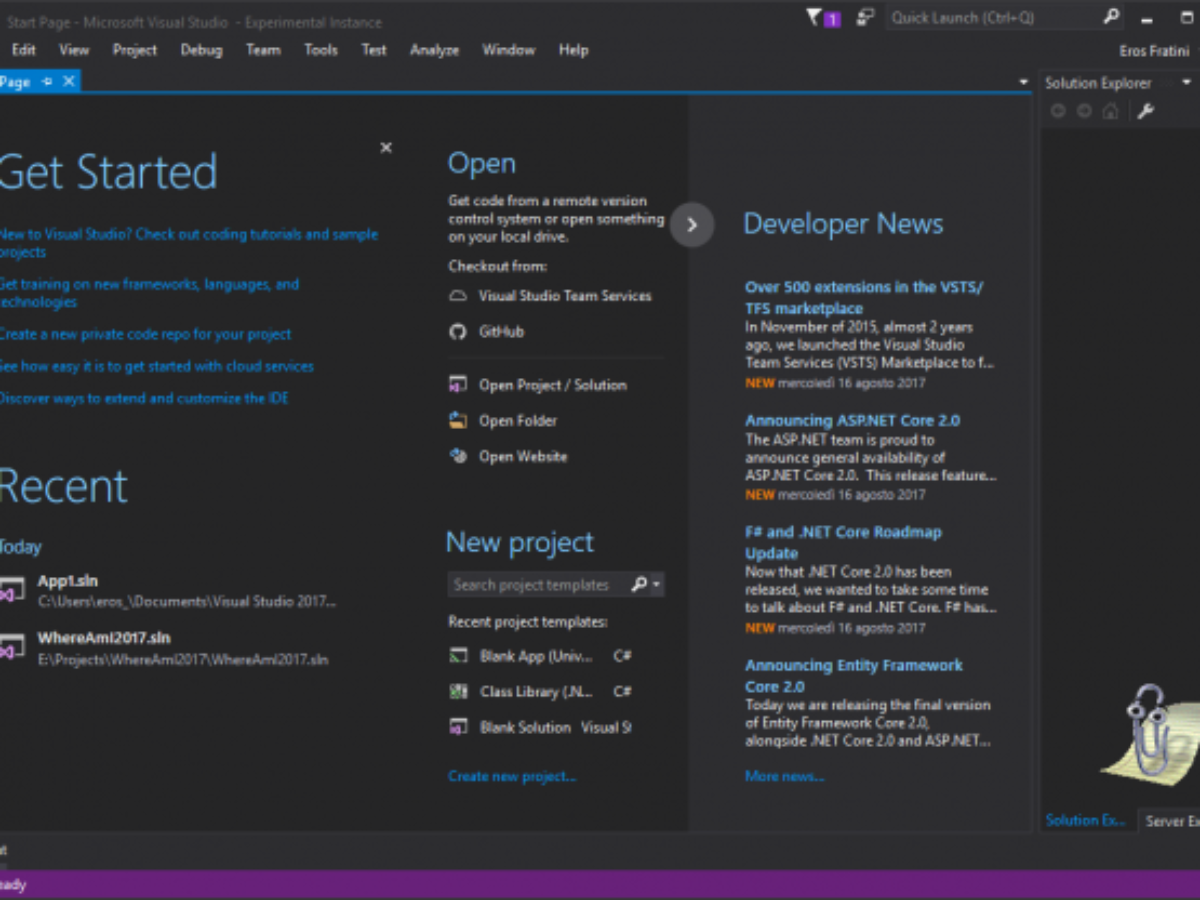Open the Project menu

[x=135, y=50]
